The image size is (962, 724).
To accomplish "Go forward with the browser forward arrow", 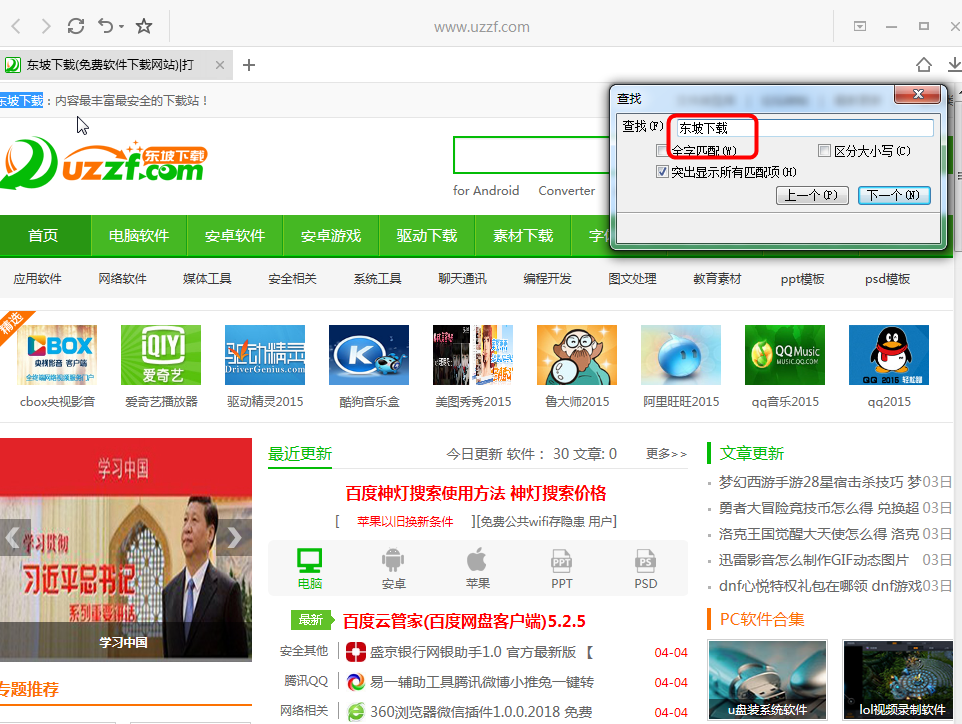I will [45, 26].
